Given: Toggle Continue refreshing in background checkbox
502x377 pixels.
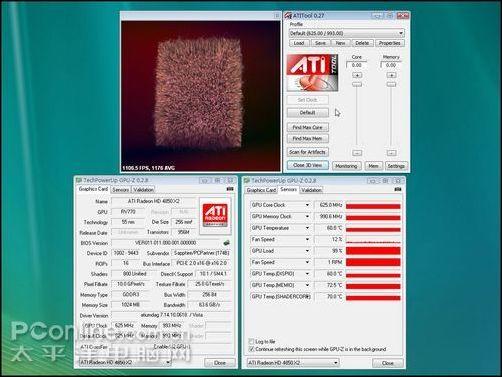Looking at the screenshot, I should 251,349.
